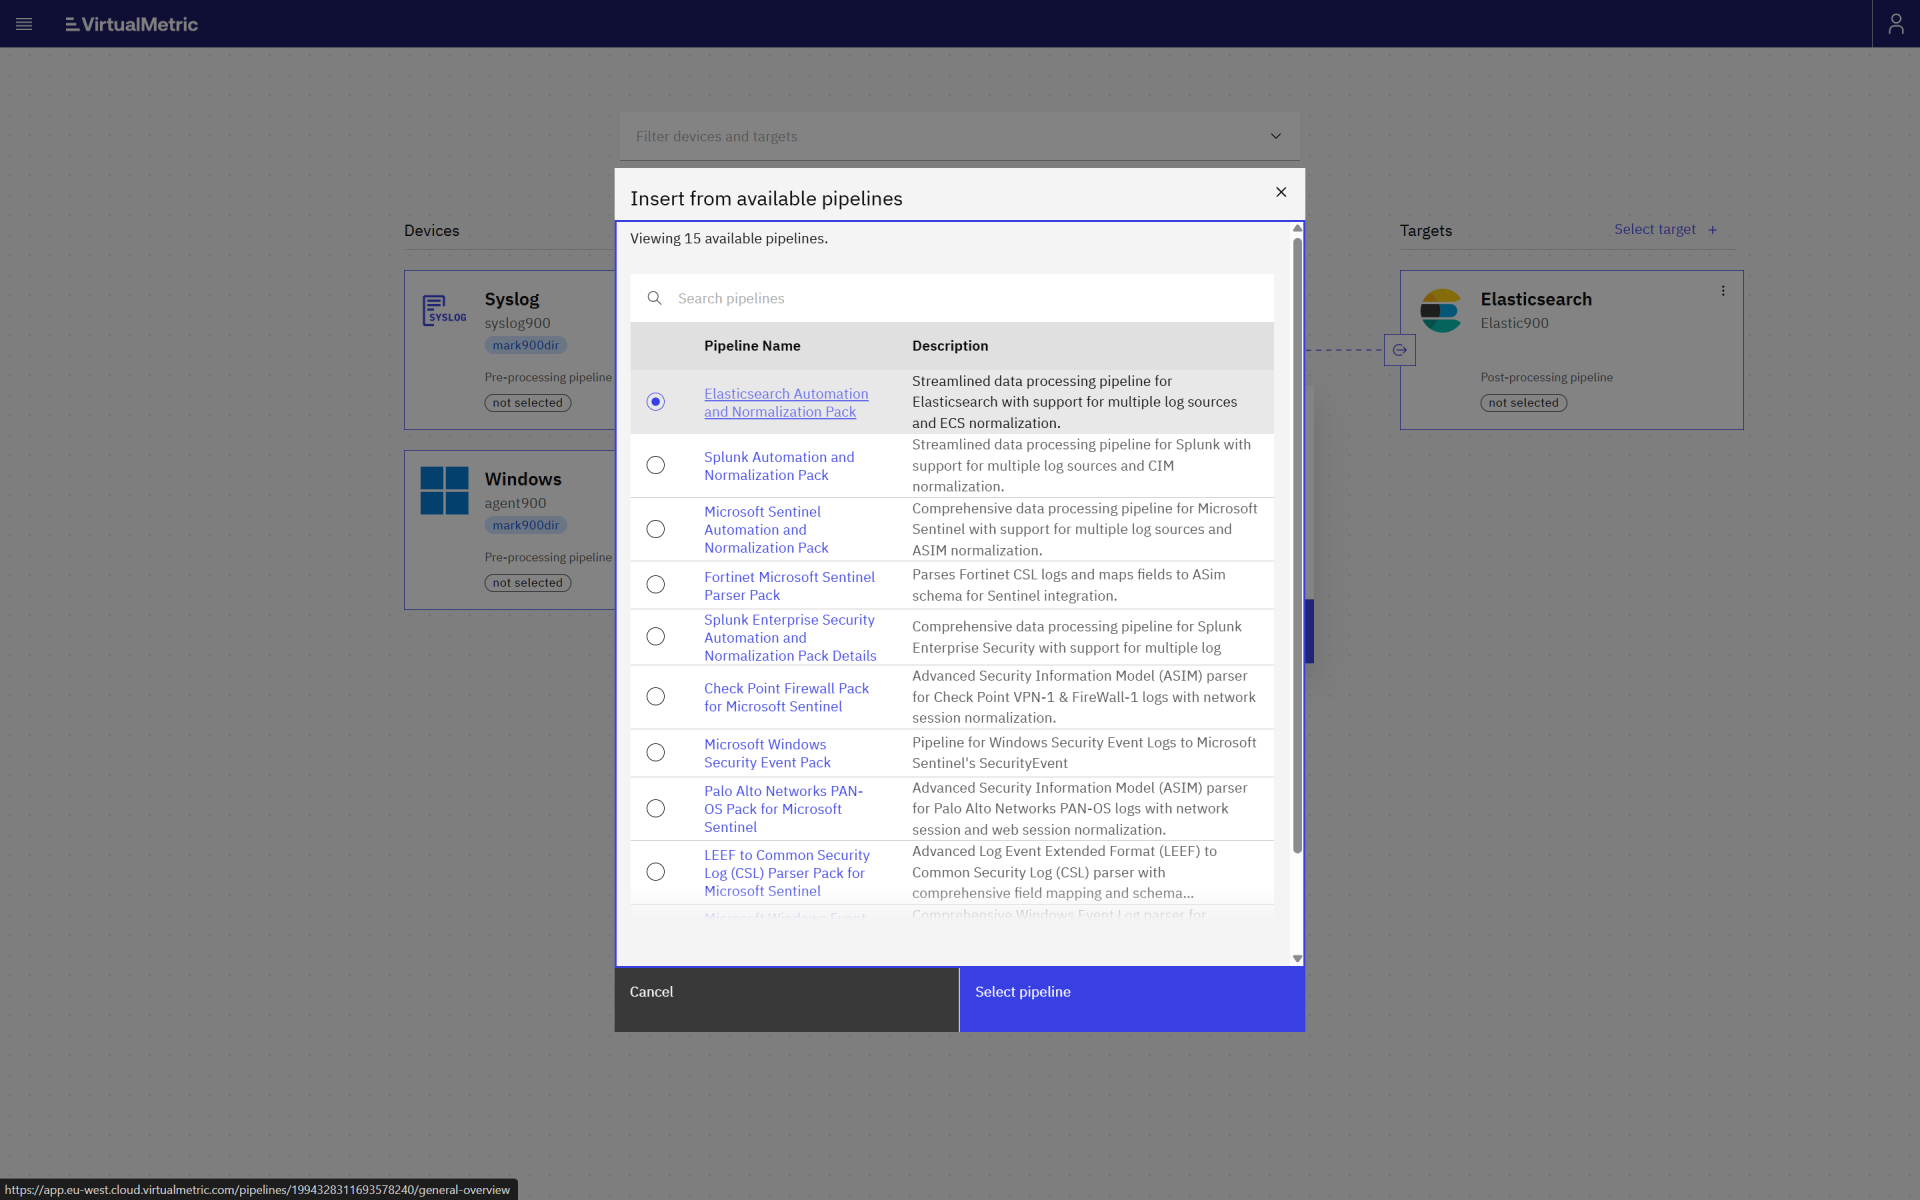1920x1200 pixels.
Task: Close the Insert from available pipelines dialog
Action: [x=1281, y=192]
